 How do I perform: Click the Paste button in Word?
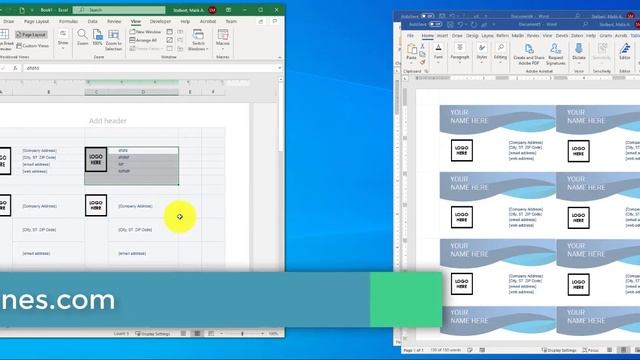pyautogui.click(x=411, y=52)
